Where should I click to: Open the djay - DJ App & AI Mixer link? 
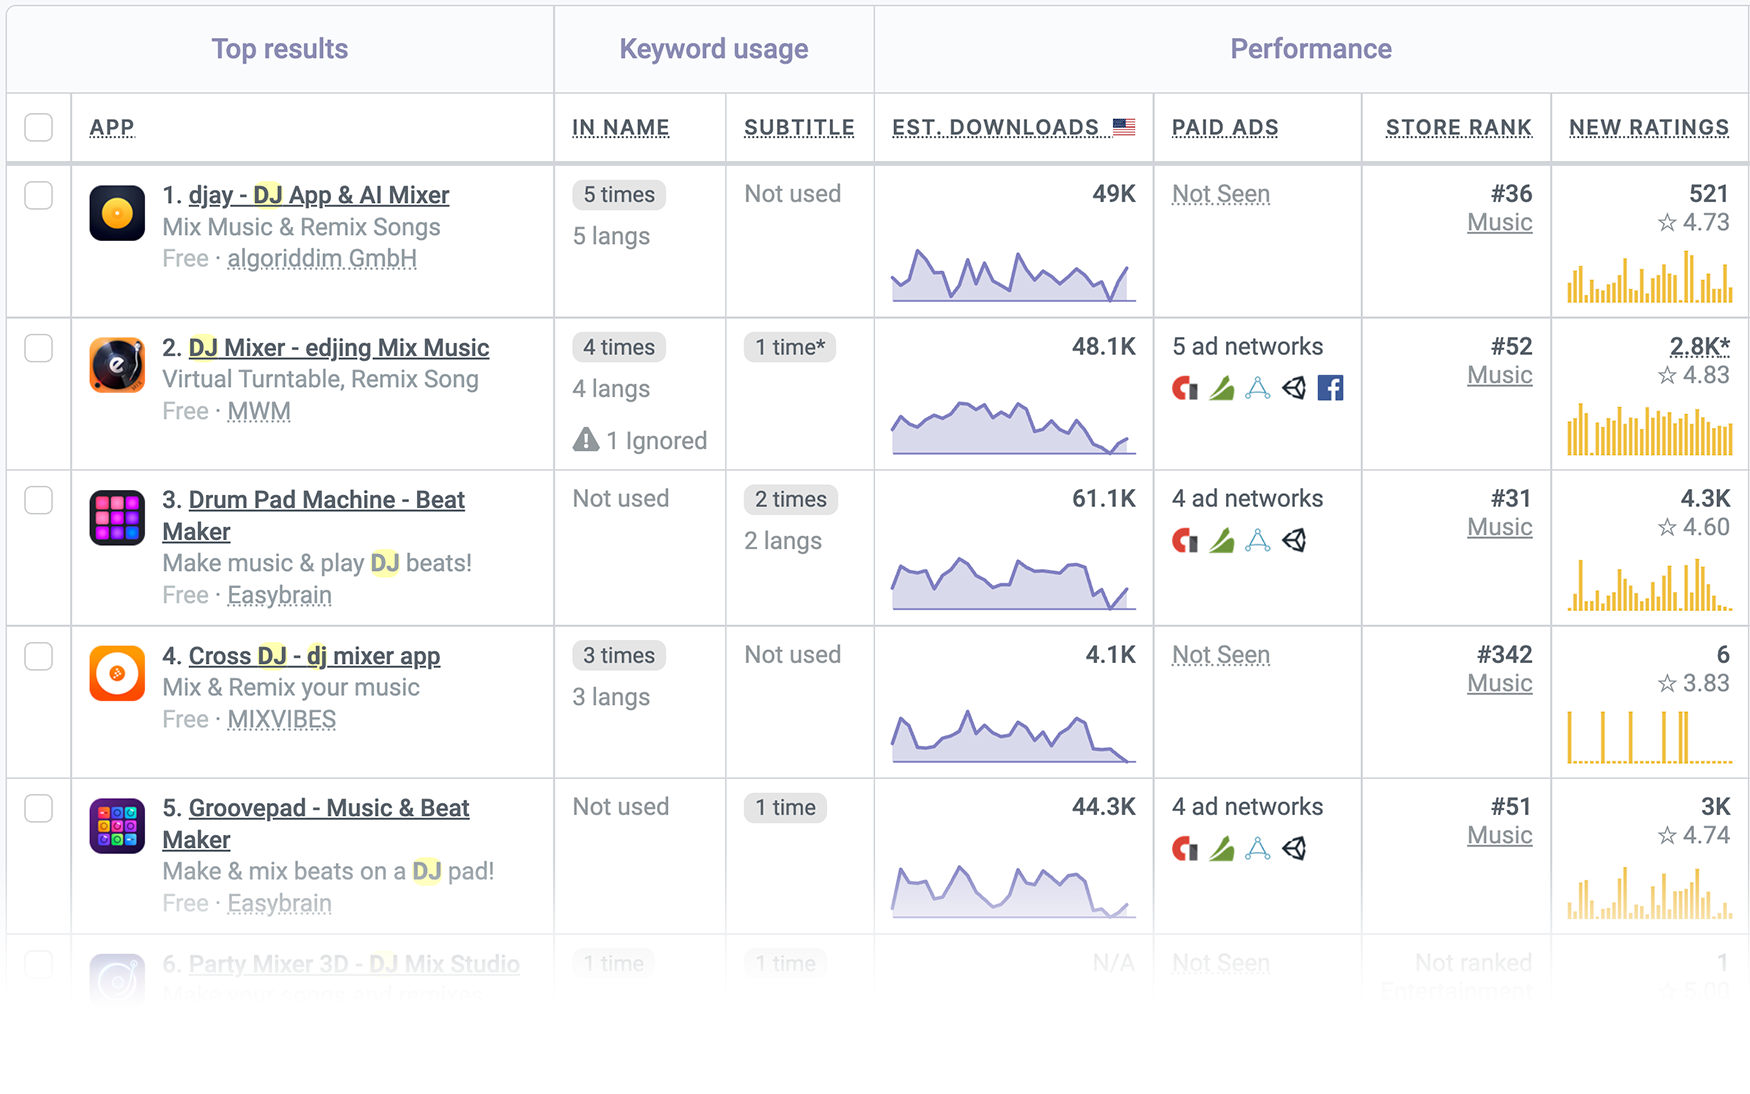click(x=319, y=195)
